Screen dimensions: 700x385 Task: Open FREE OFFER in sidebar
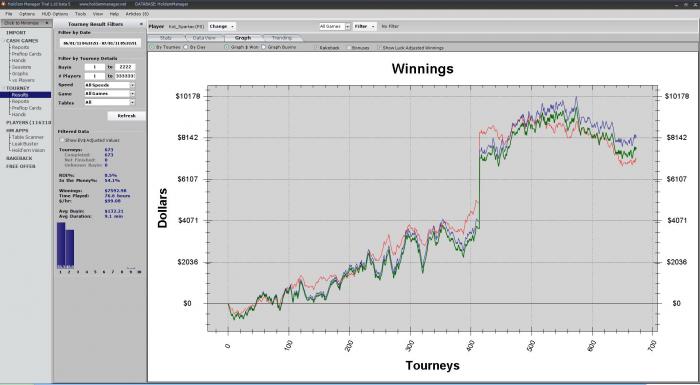pos(21,166)
